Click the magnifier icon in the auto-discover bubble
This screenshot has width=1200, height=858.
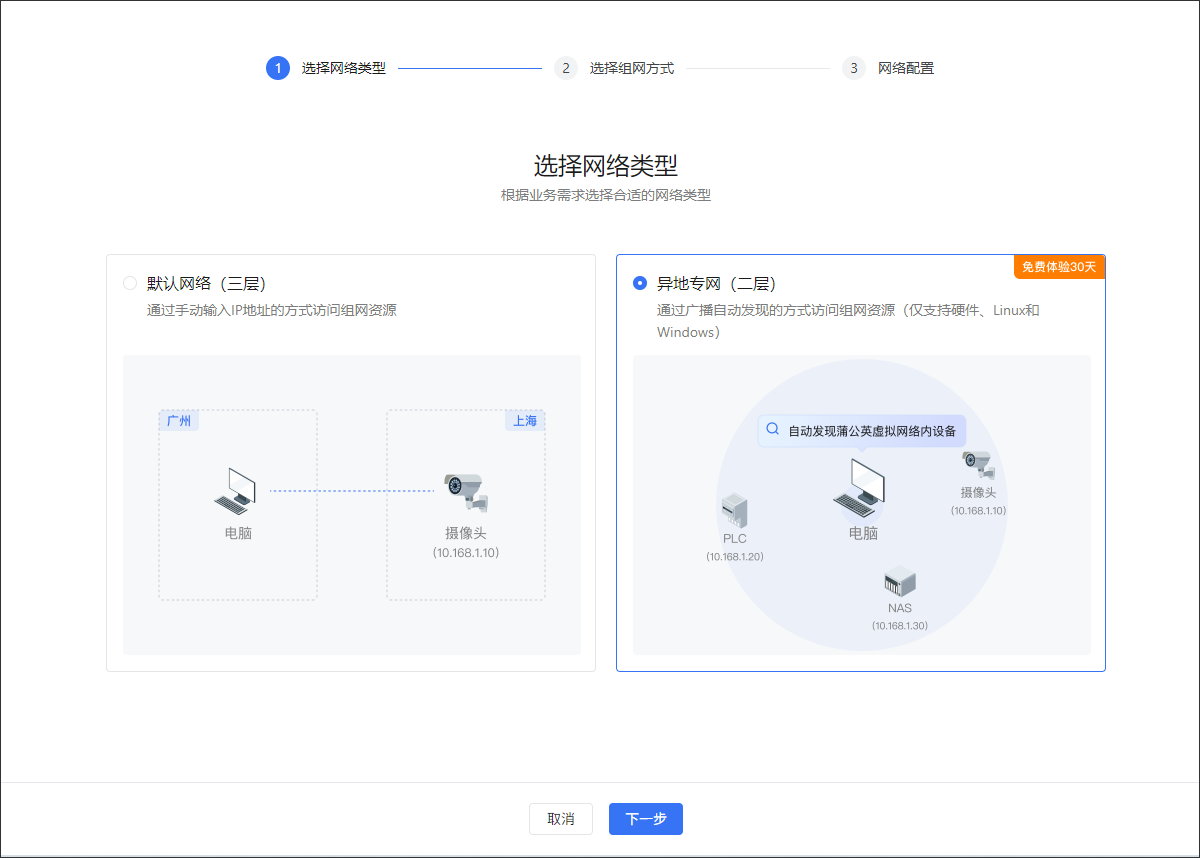772,430
